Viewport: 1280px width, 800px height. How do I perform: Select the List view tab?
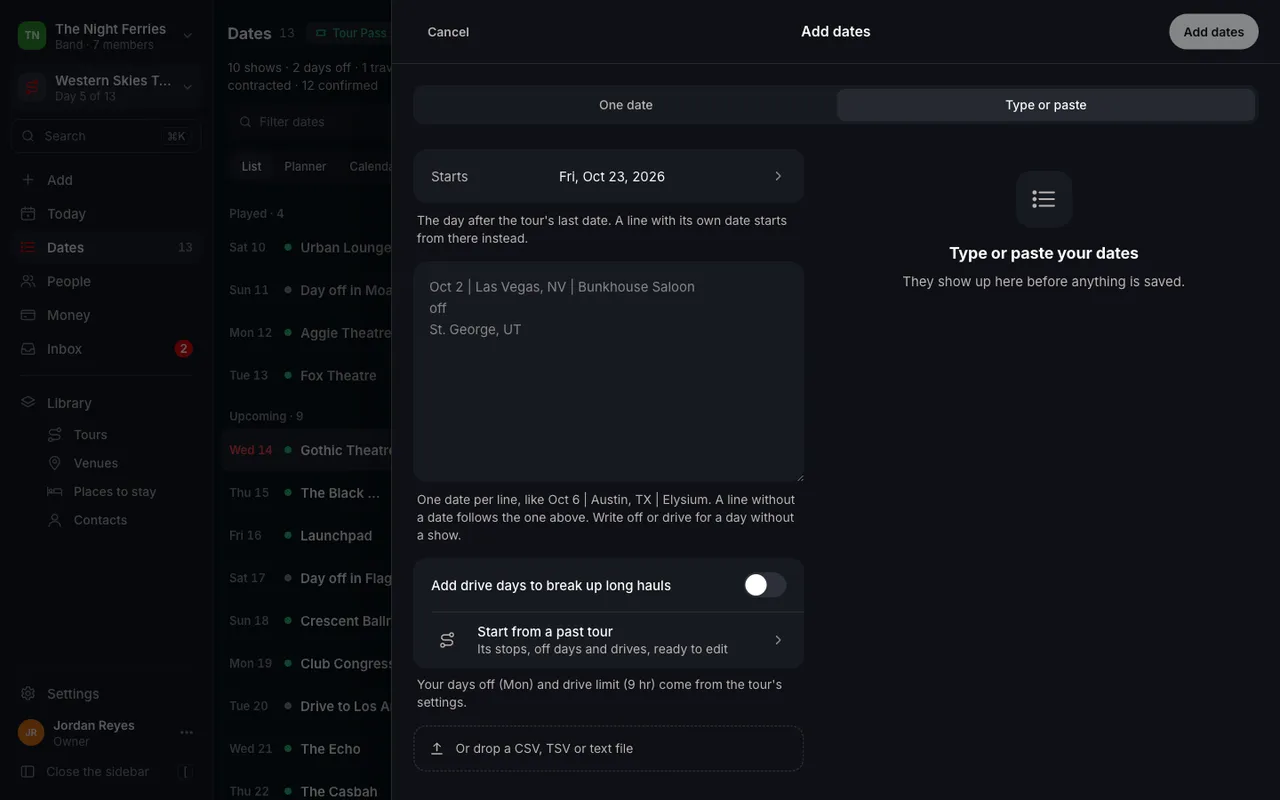point(251,166)
